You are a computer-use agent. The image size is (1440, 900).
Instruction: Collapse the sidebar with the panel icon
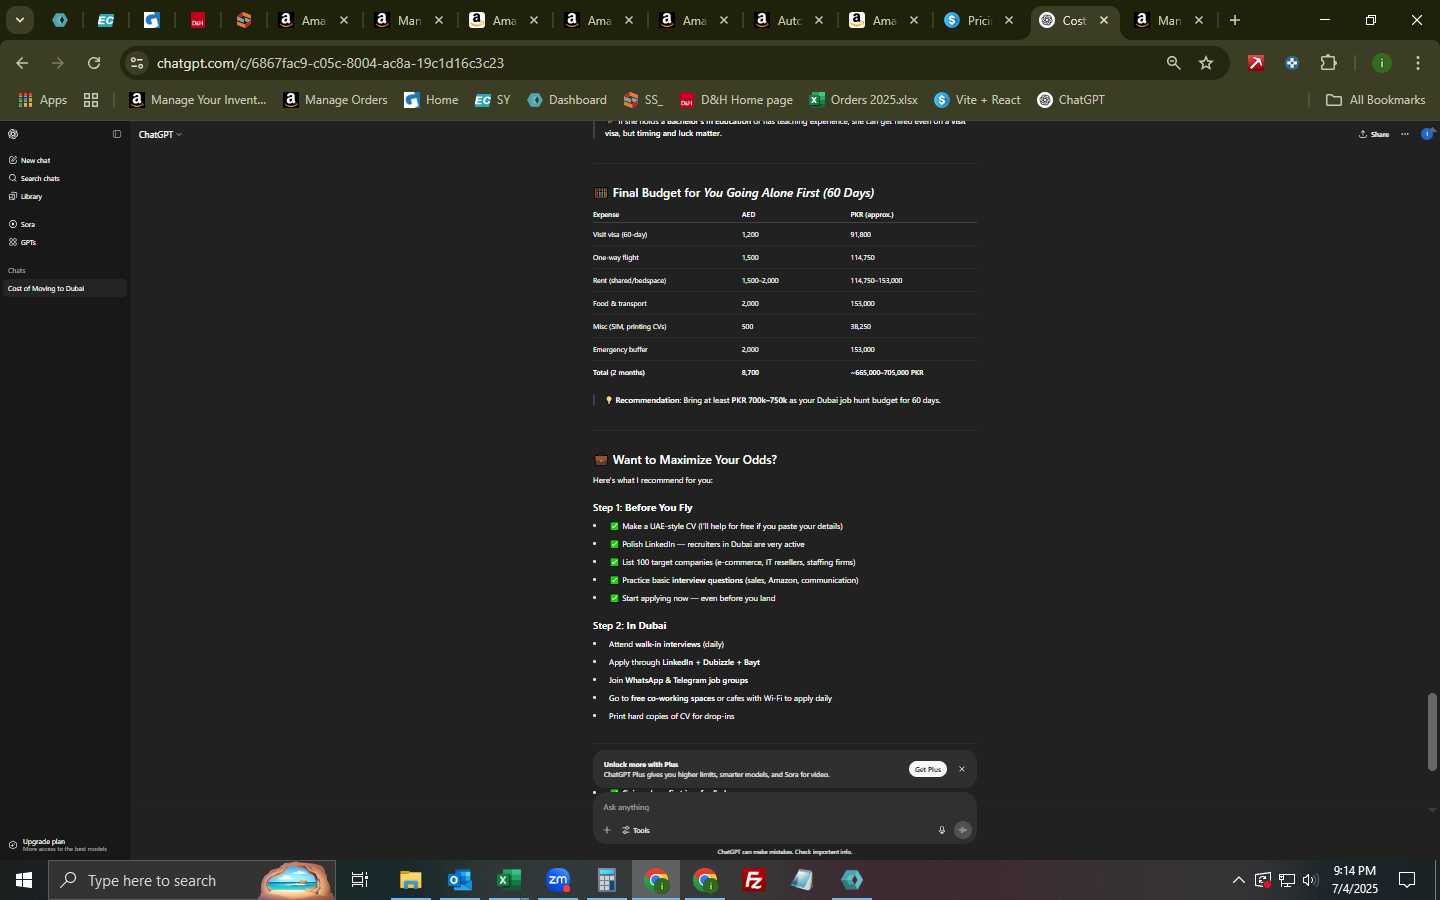tap(117, 134)
